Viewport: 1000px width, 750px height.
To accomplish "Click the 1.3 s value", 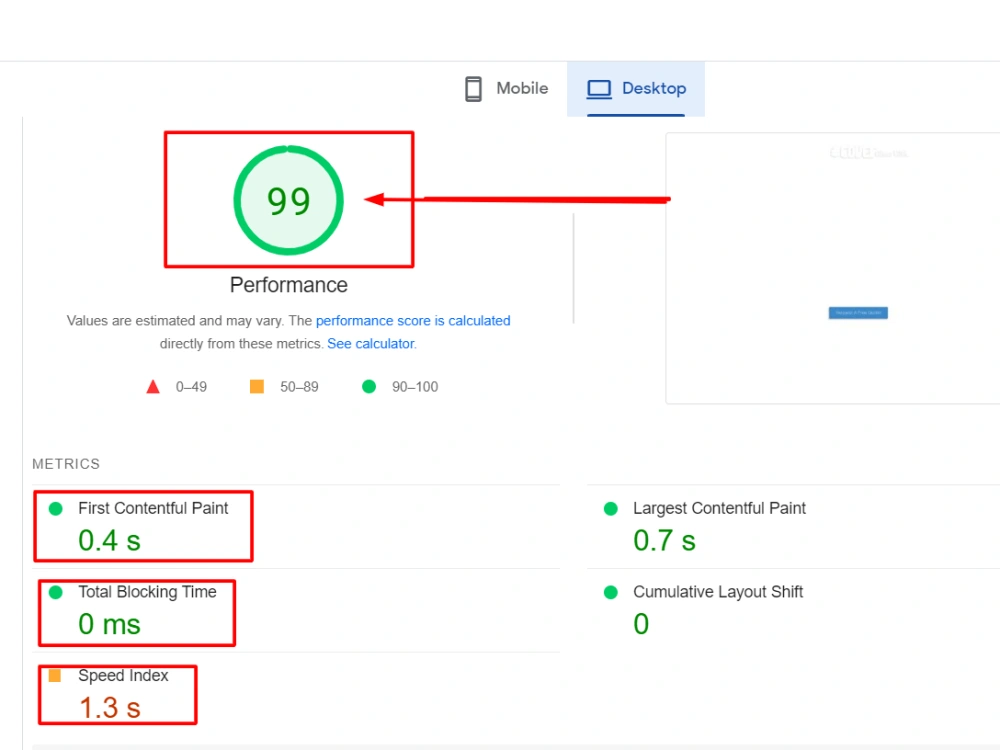I will pos(109,708).
